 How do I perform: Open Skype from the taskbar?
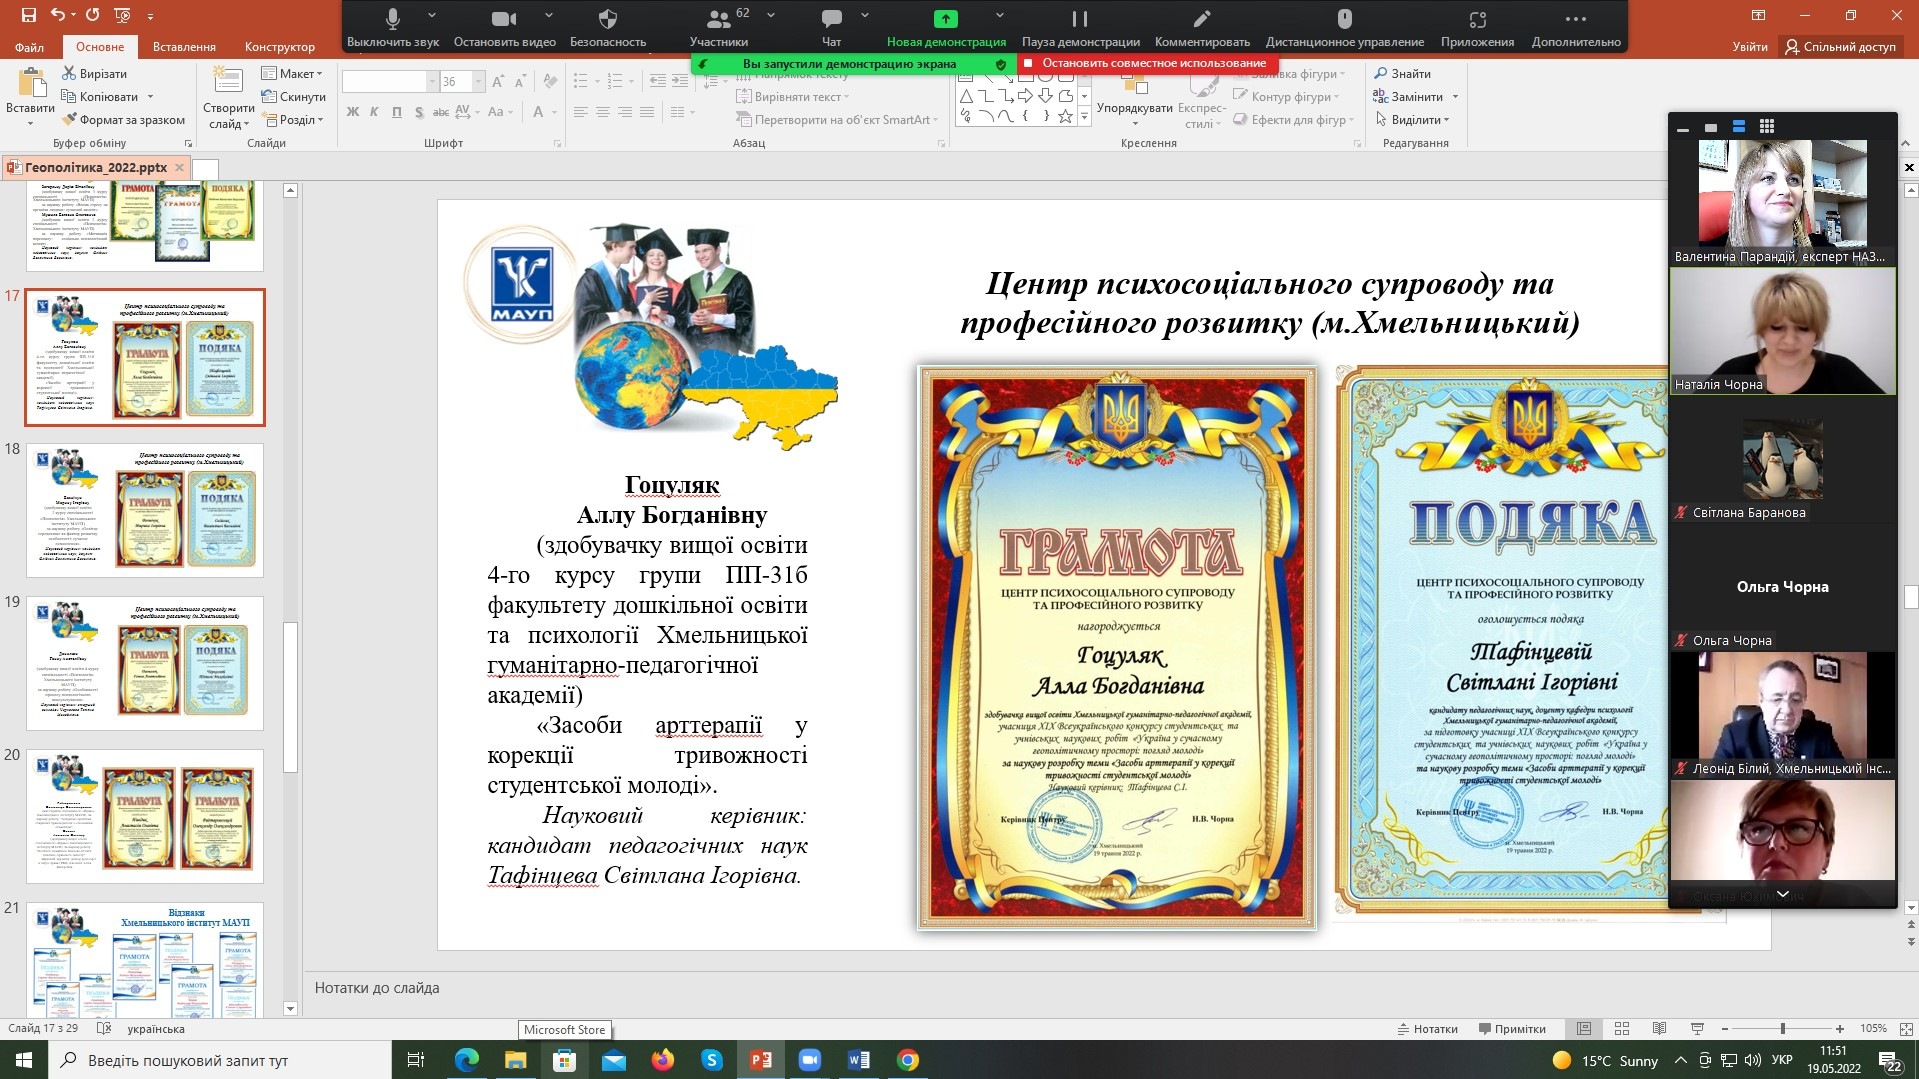712,1060
